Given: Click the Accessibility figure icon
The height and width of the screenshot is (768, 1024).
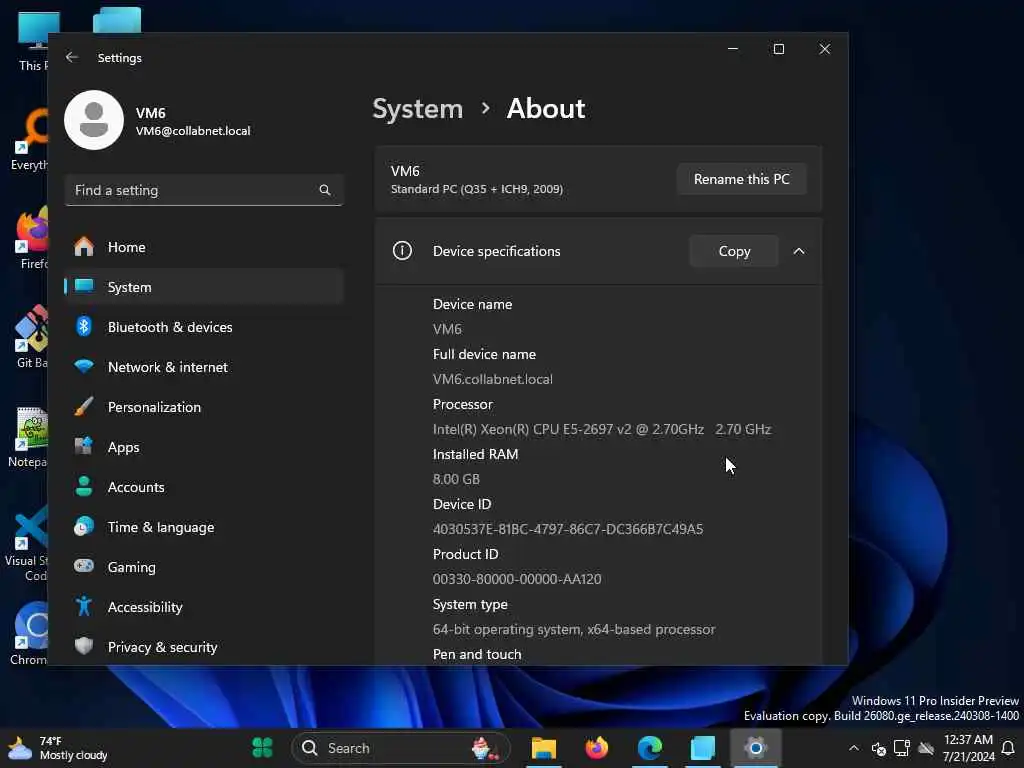Looking at the screenshot, I should click(84, 607).
